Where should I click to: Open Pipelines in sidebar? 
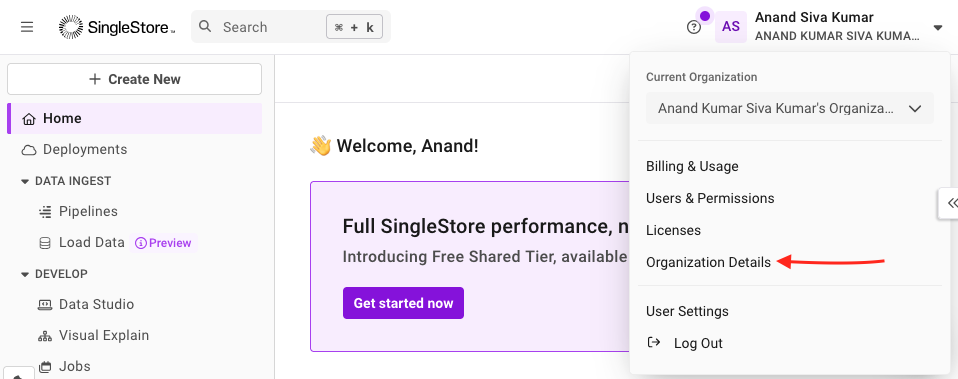coord(88,212)
